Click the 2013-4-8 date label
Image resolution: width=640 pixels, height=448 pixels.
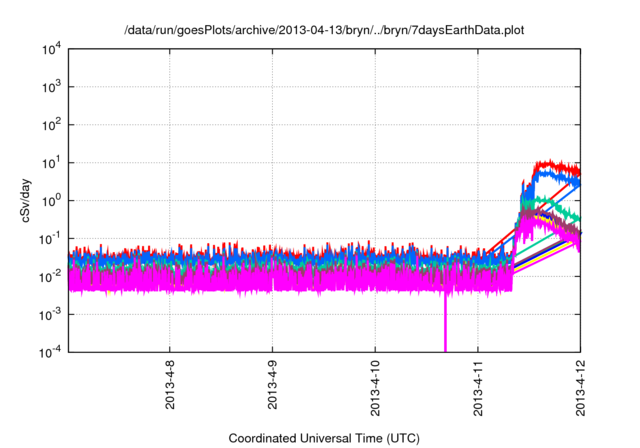point(170,384)
